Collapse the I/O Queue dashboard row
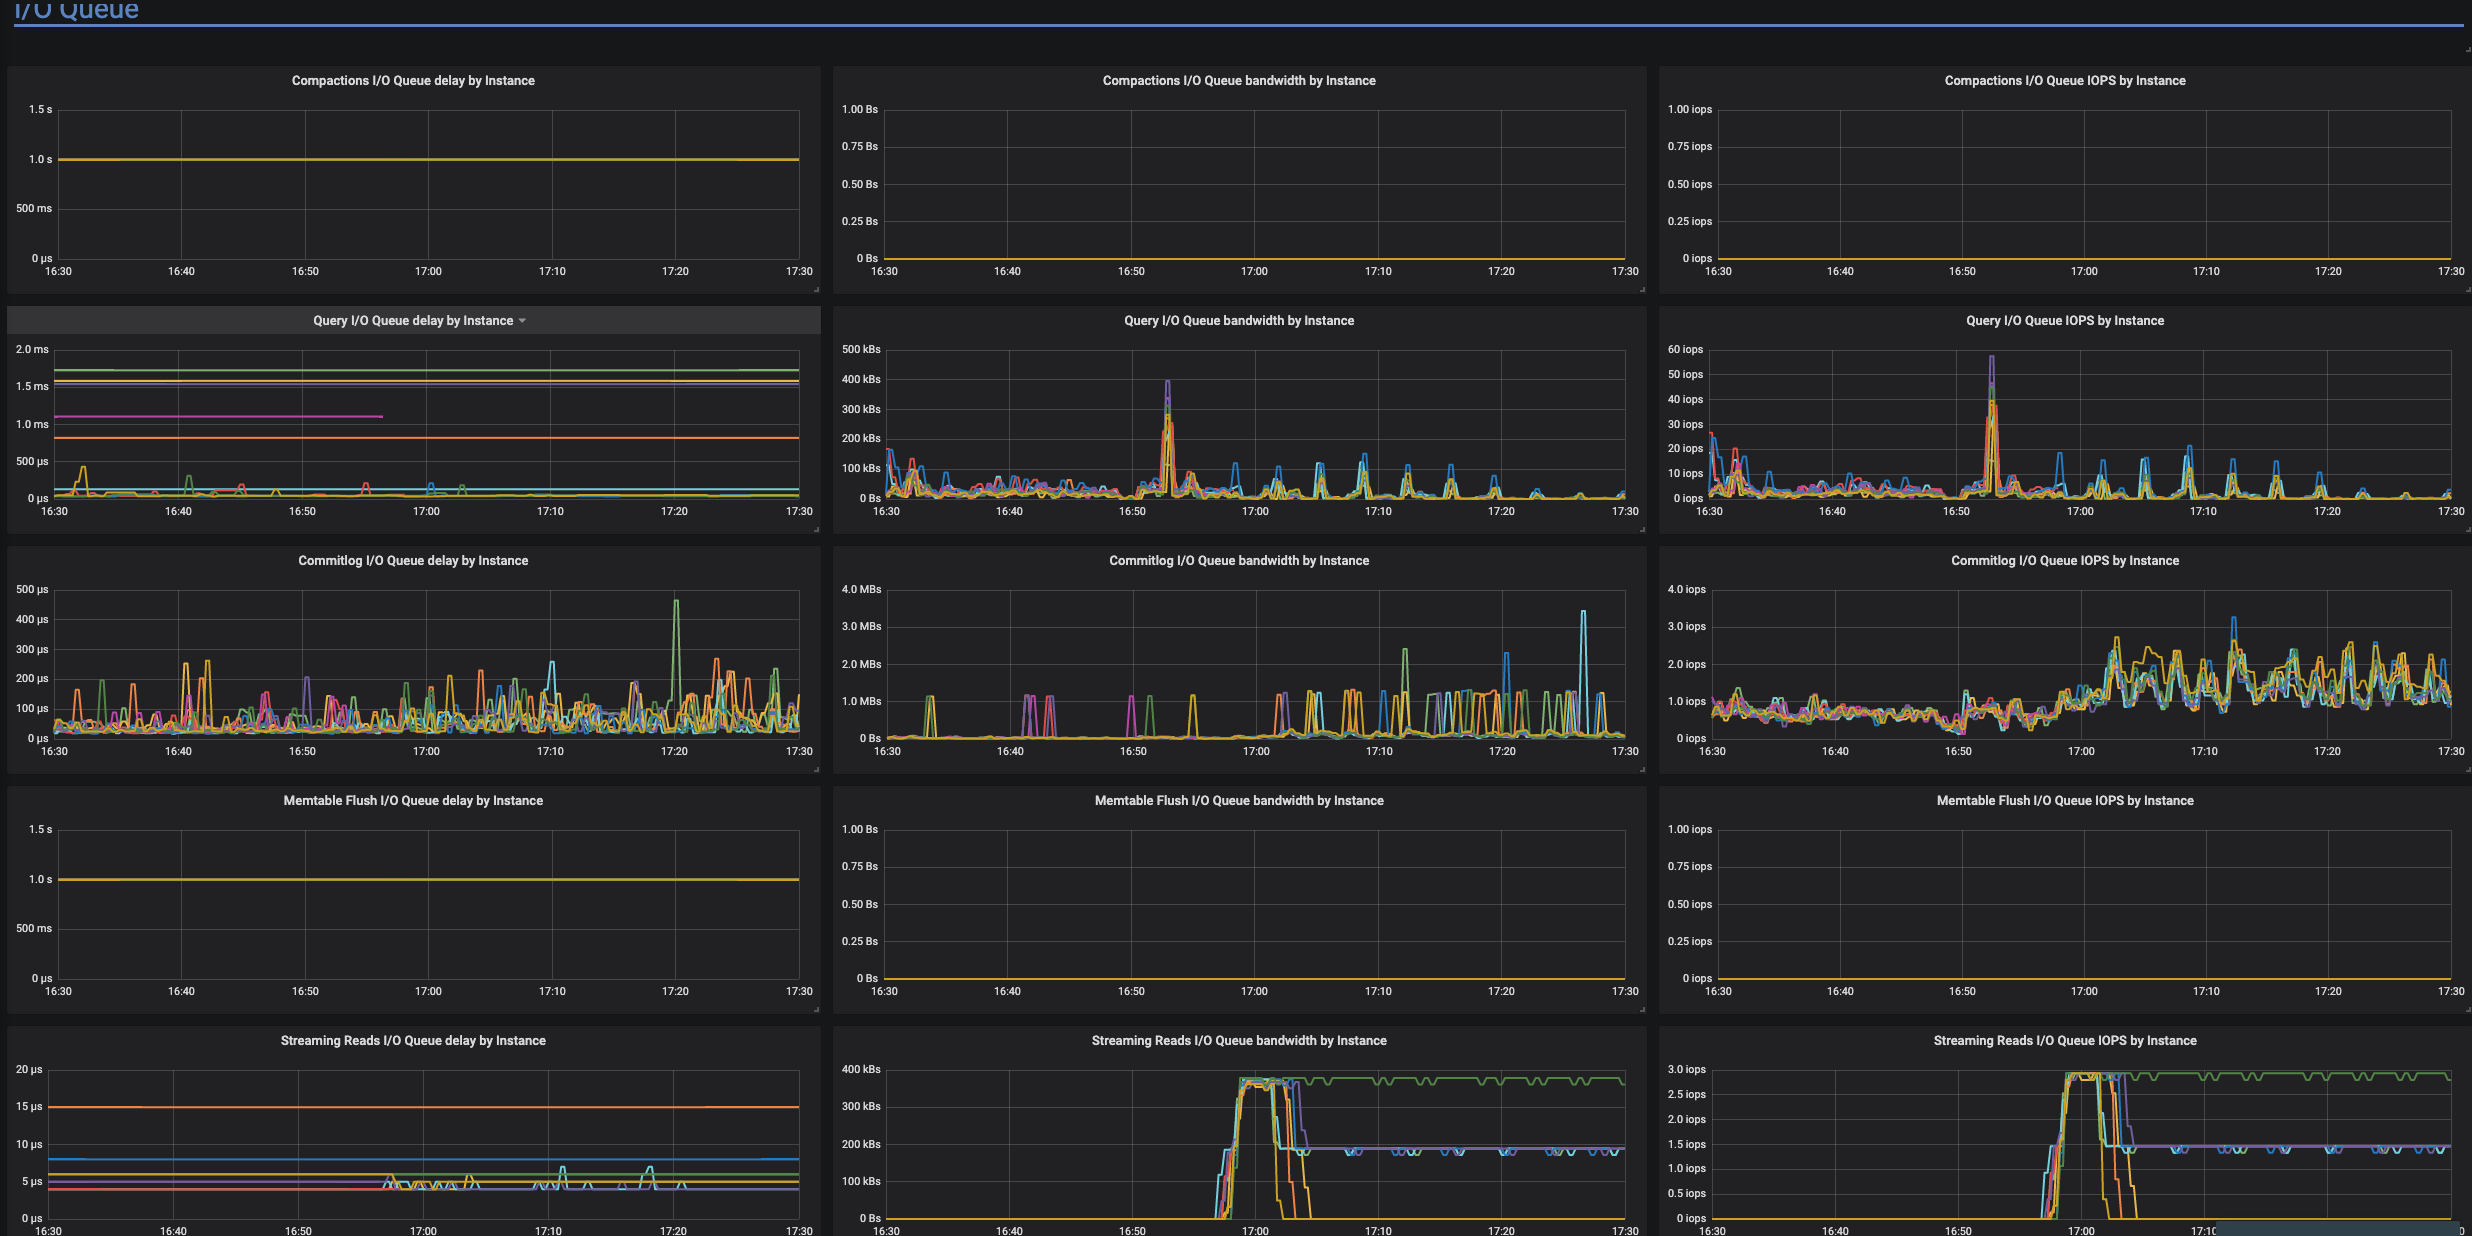Screen dimensions: 2472x1236 coord(75,11)
